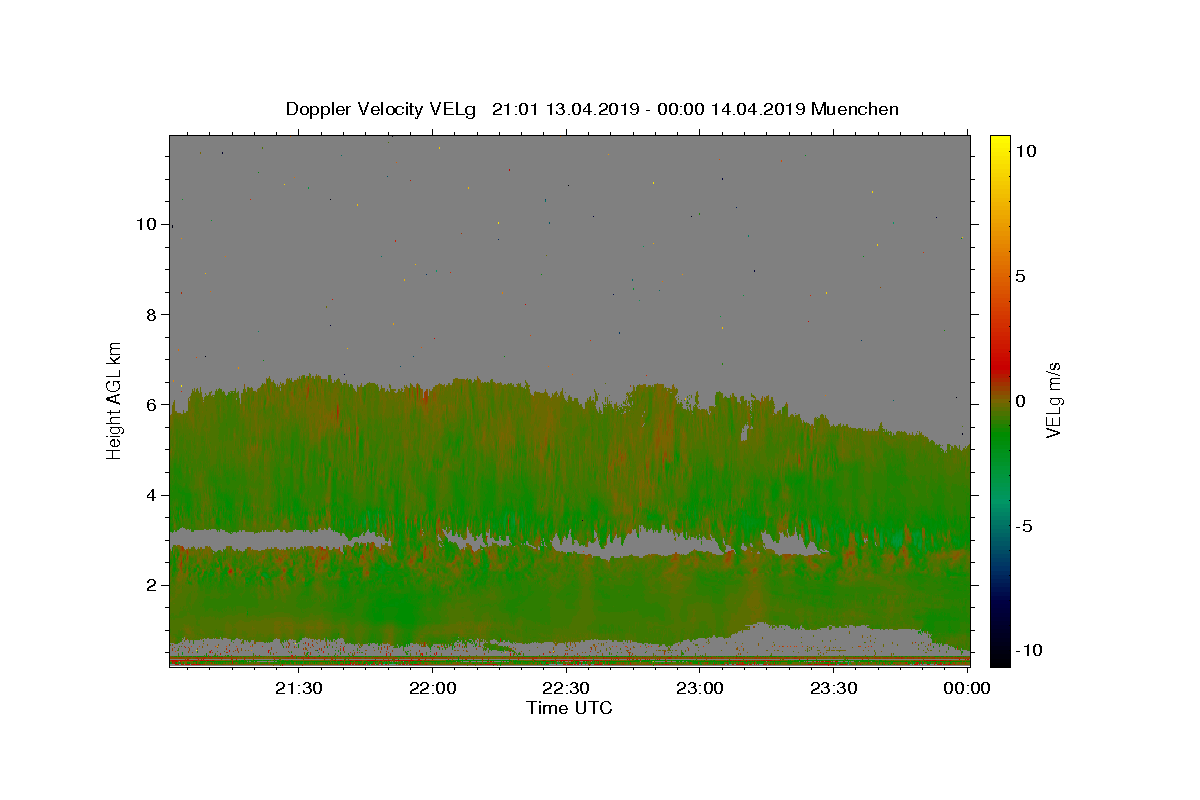Viewport: 1200px width, 800px height.
Task: Click the height tick label 4
Action: 151,494
